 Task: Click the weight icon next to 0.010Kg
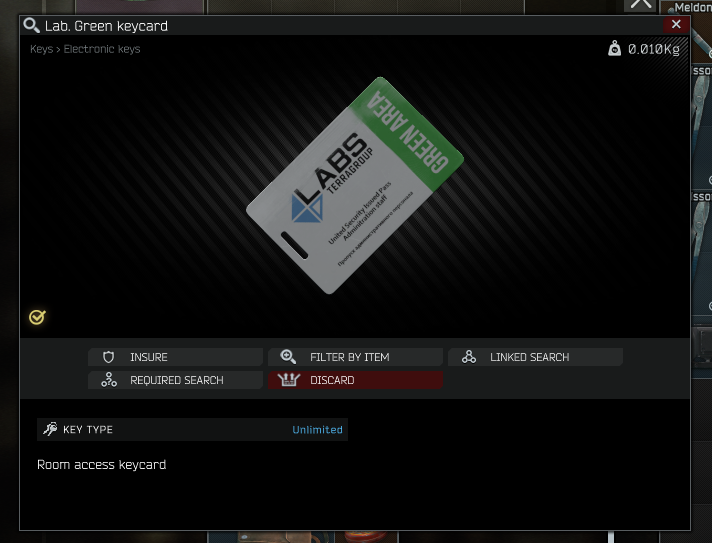614,48
